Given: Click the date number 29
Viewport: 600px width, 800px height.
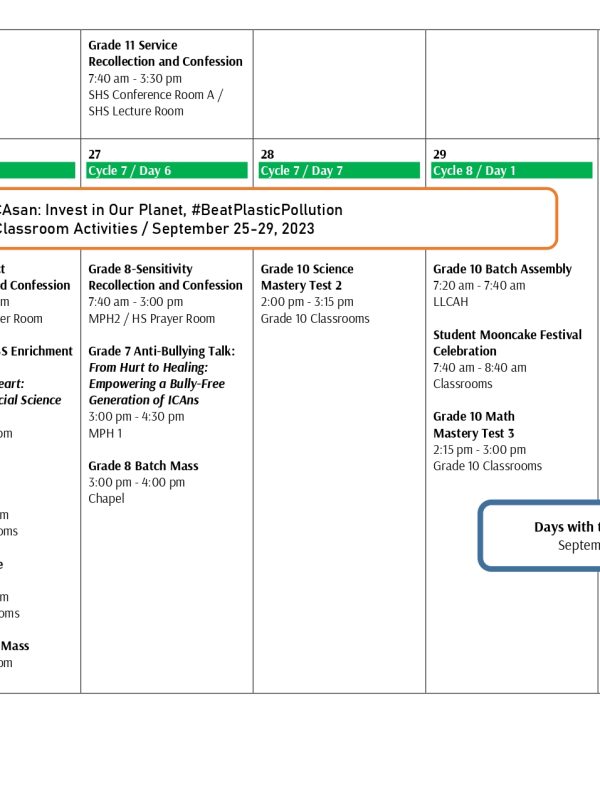Looking at the screenshot, I should [440, 154].
